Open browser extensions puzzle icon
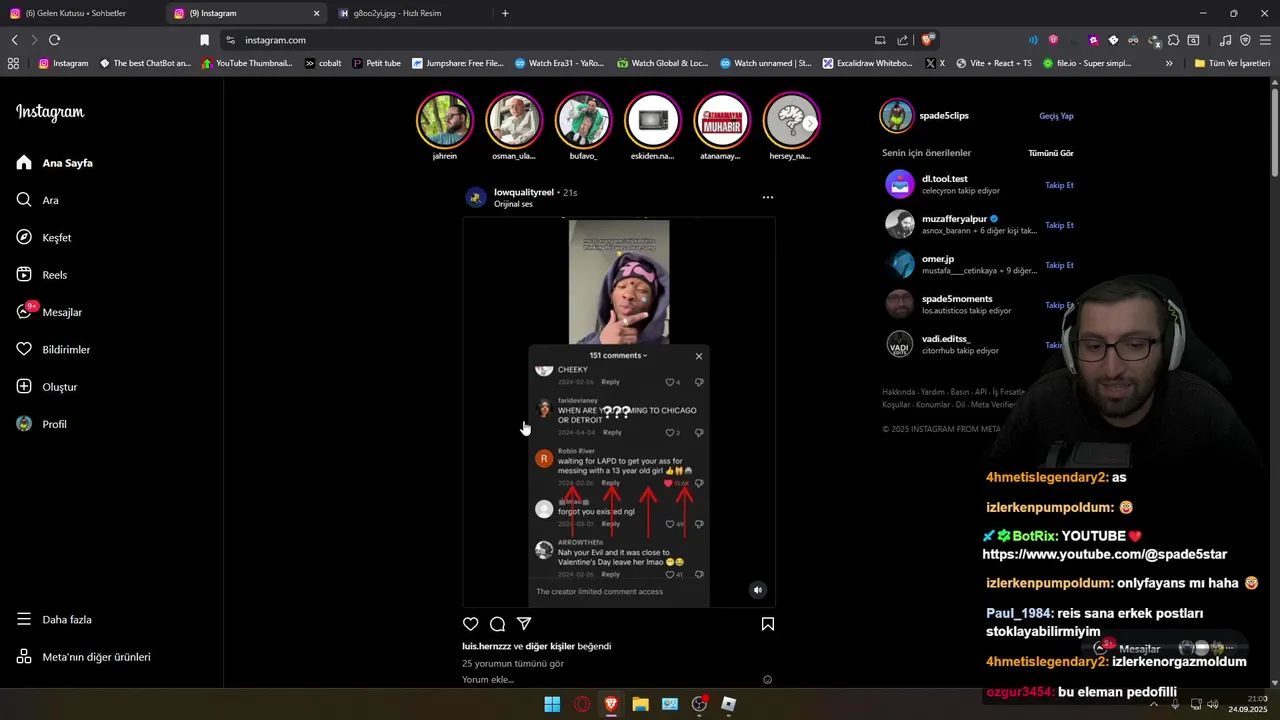Image resolution: width=1280 pixels, height=720 pixels. [x=1174, y=40]
